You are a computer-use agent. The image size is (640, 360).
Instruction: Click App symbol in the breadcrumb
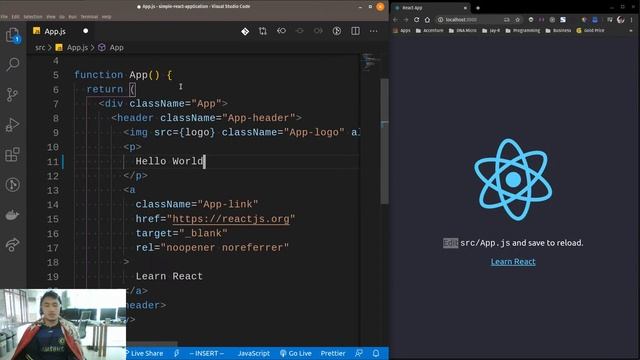coord(116,47)
